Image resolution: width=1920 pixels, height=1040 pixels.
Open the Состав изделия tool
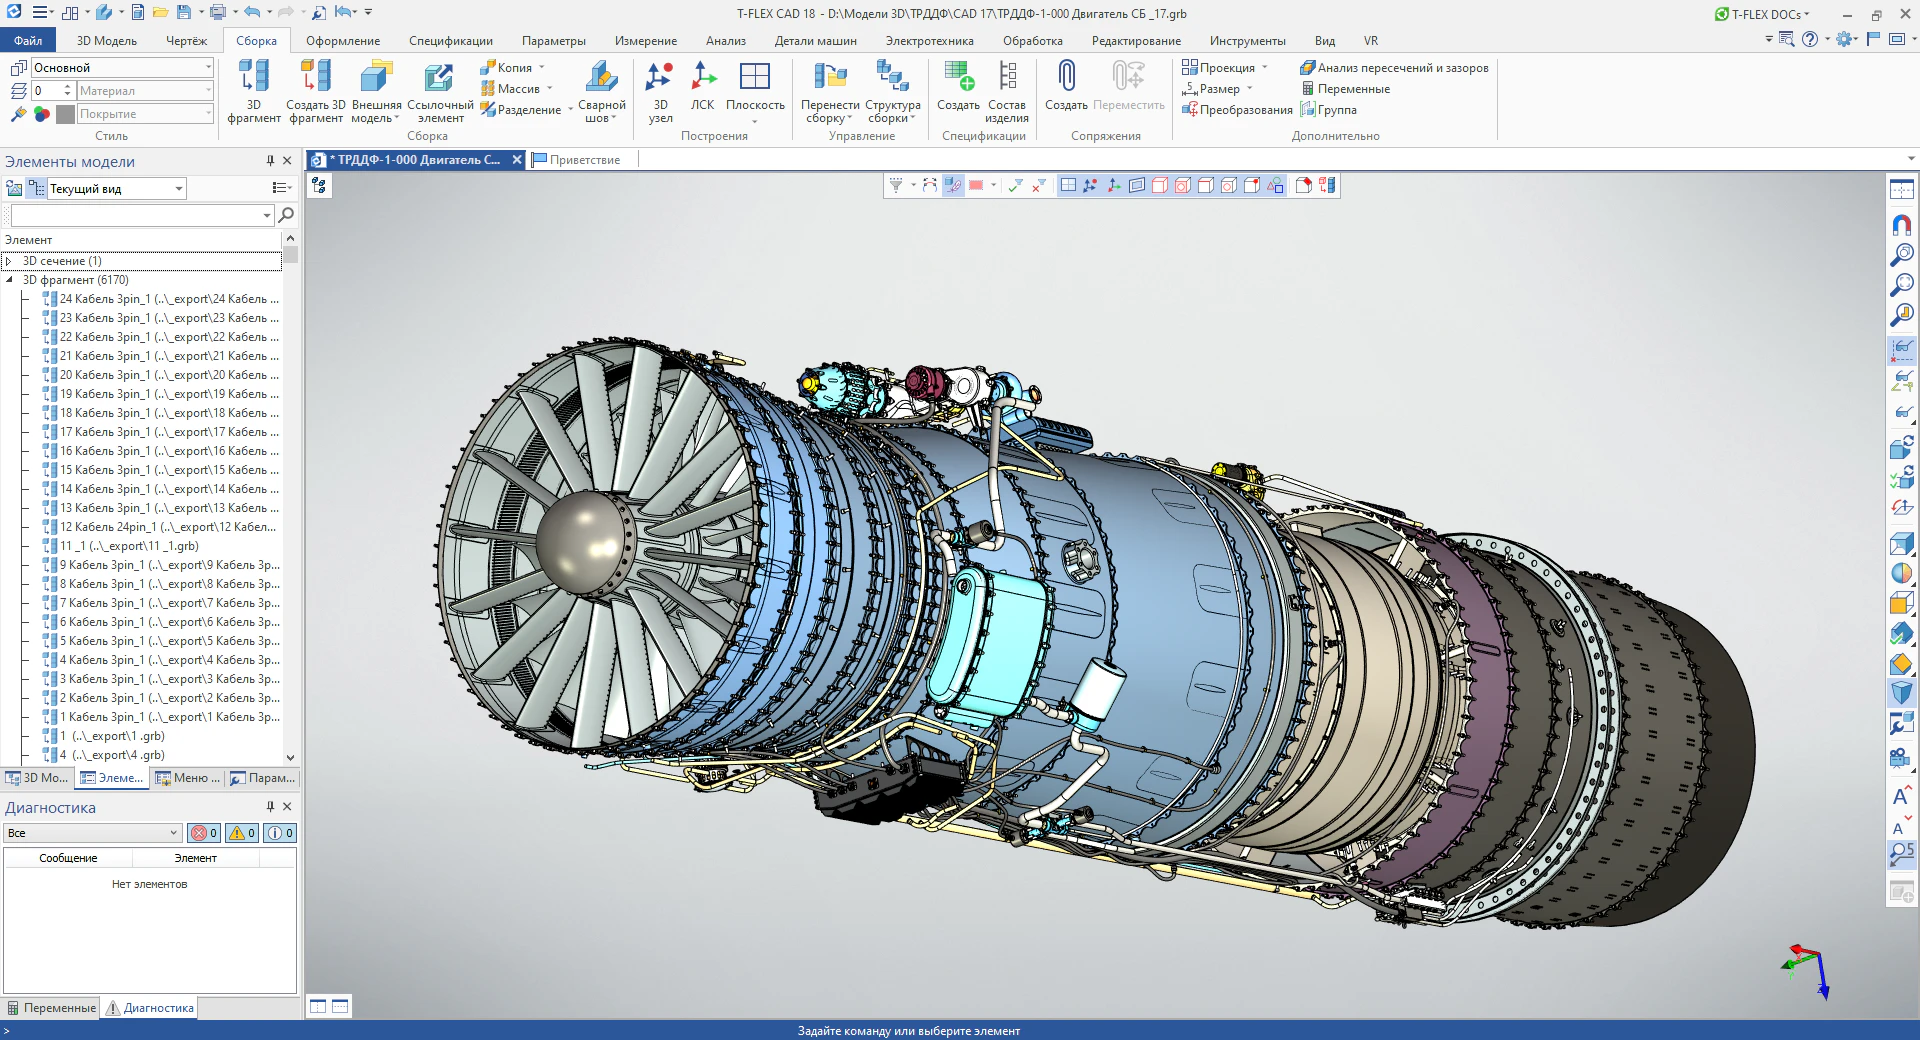coord(1007,77)
